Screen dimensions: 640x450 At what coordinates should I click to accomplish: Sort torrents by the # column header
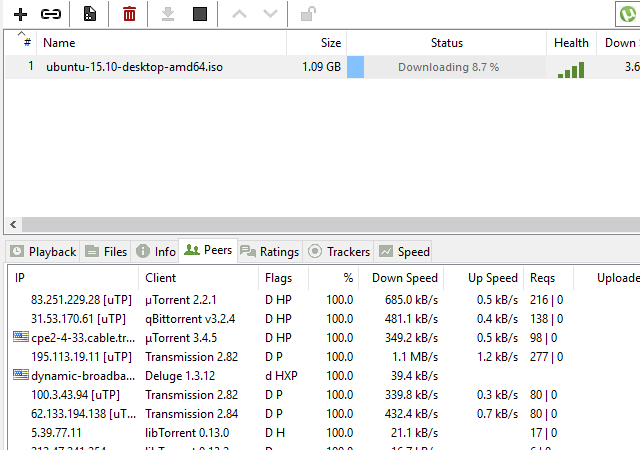point(21,42)
